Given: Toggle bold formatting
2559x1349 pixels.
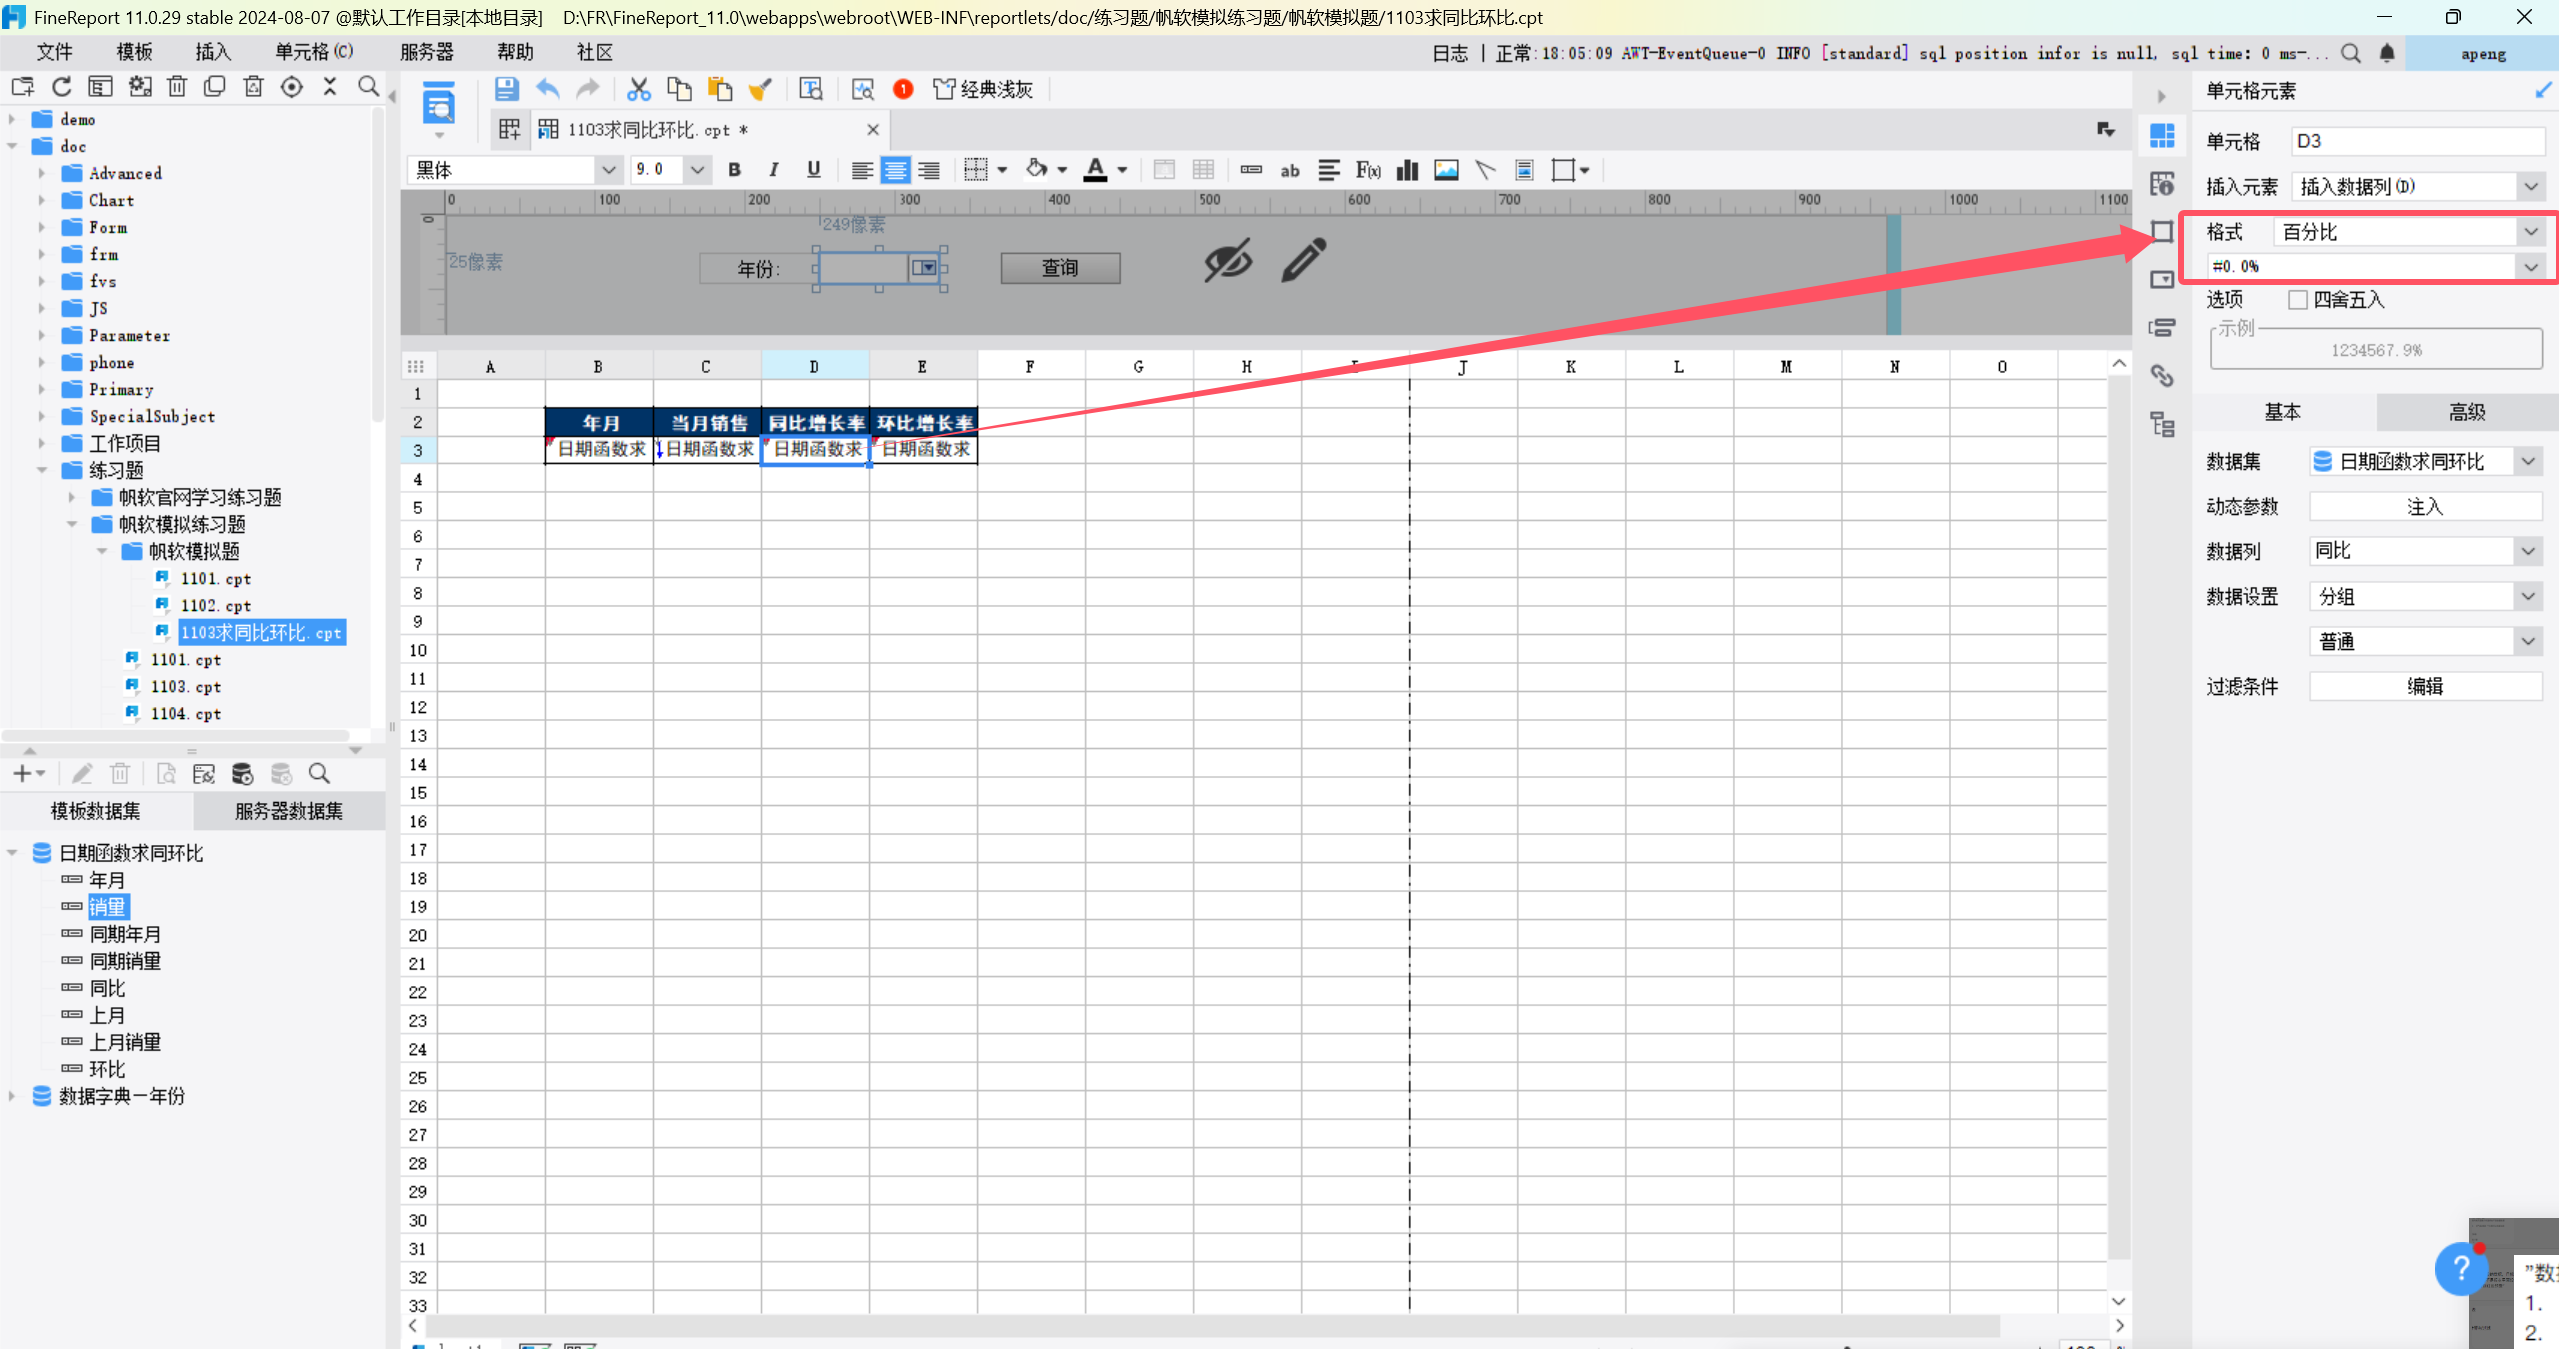Looking at the screenshot, I should (x=734, y=170).
